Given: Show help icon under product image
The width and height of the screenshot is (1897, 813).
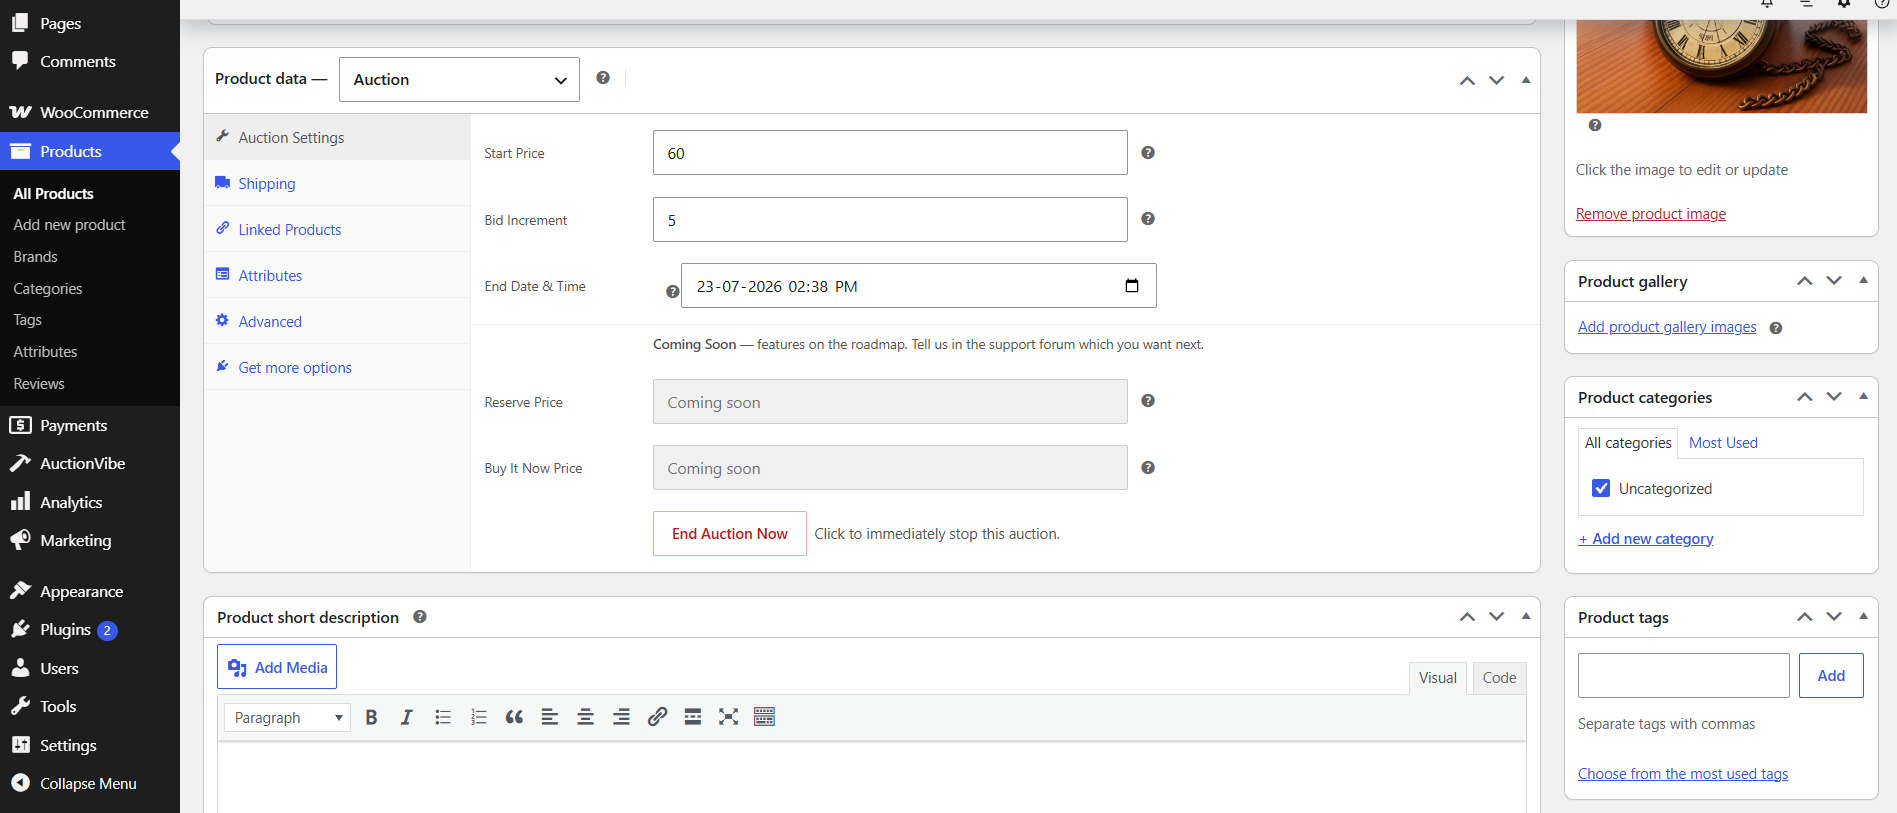Looking at the screenshot, I should tap(1595, 125).
